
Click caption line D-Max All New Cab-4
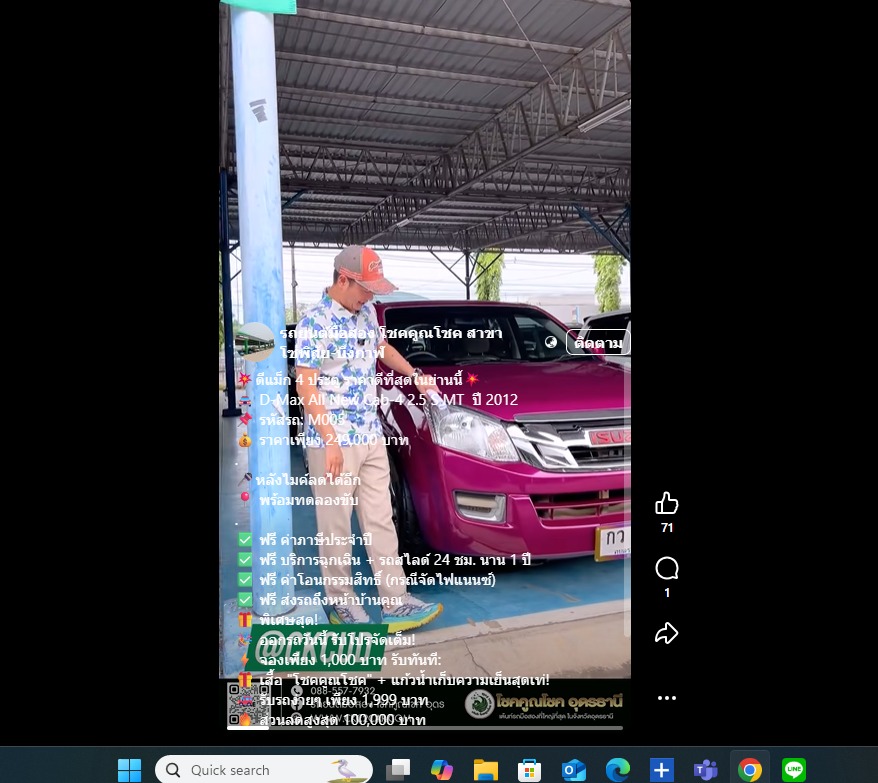click(x=389, y=399)
